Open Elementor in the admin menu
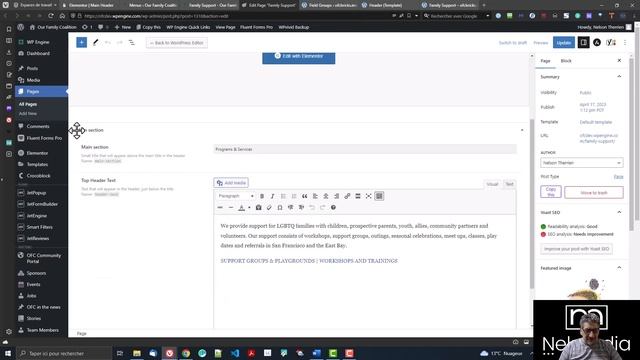 (37, 153)
